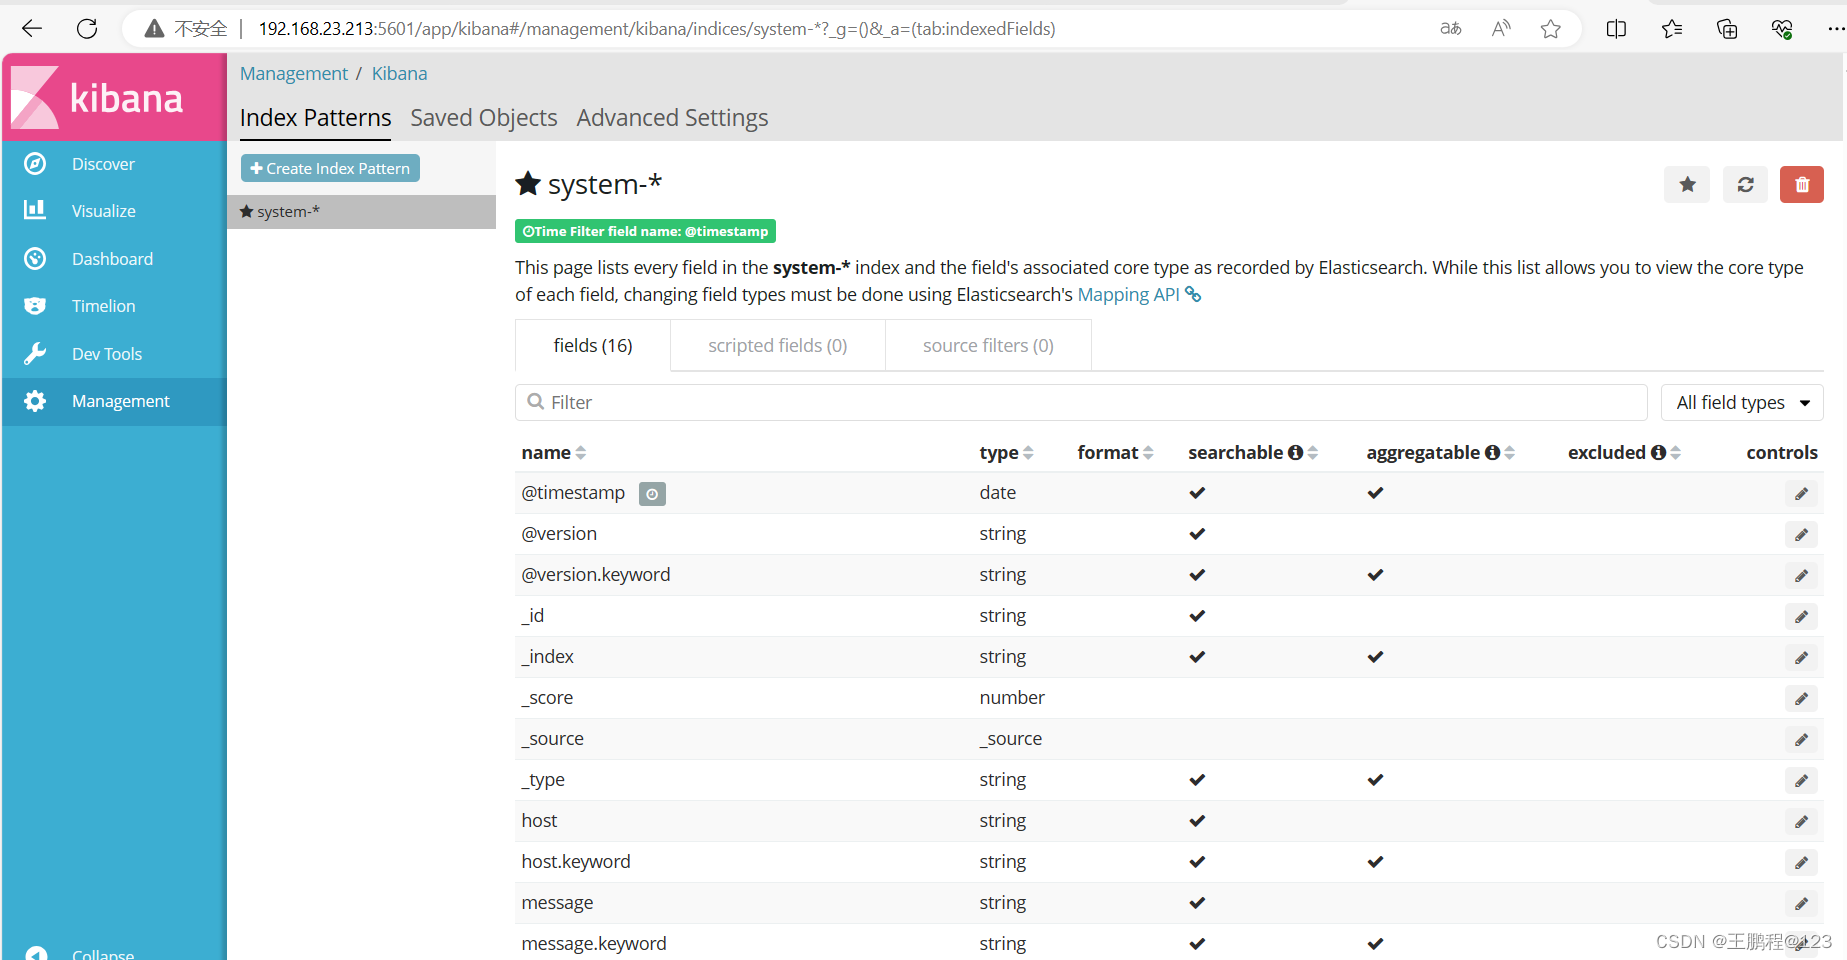1847x960 pixels.
Task: Switch to source filters tab
Action: click(x=987, y=346)
